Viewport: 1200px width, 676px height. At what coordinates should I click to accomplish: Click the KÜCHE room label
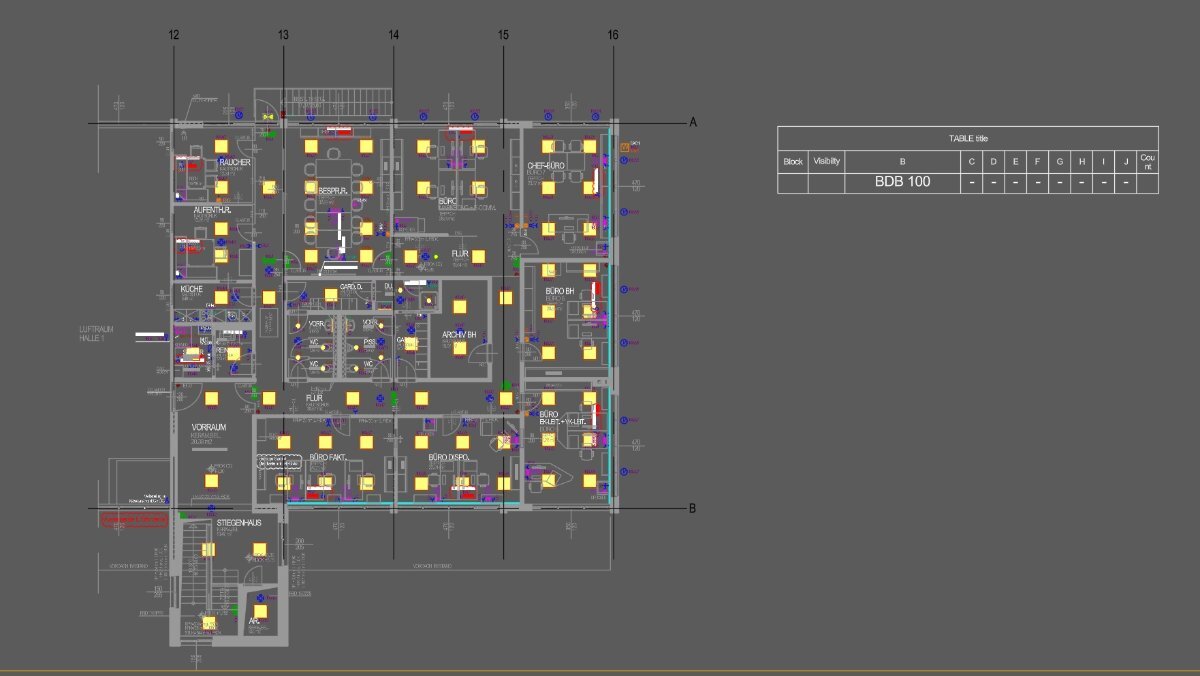(192, 289)
